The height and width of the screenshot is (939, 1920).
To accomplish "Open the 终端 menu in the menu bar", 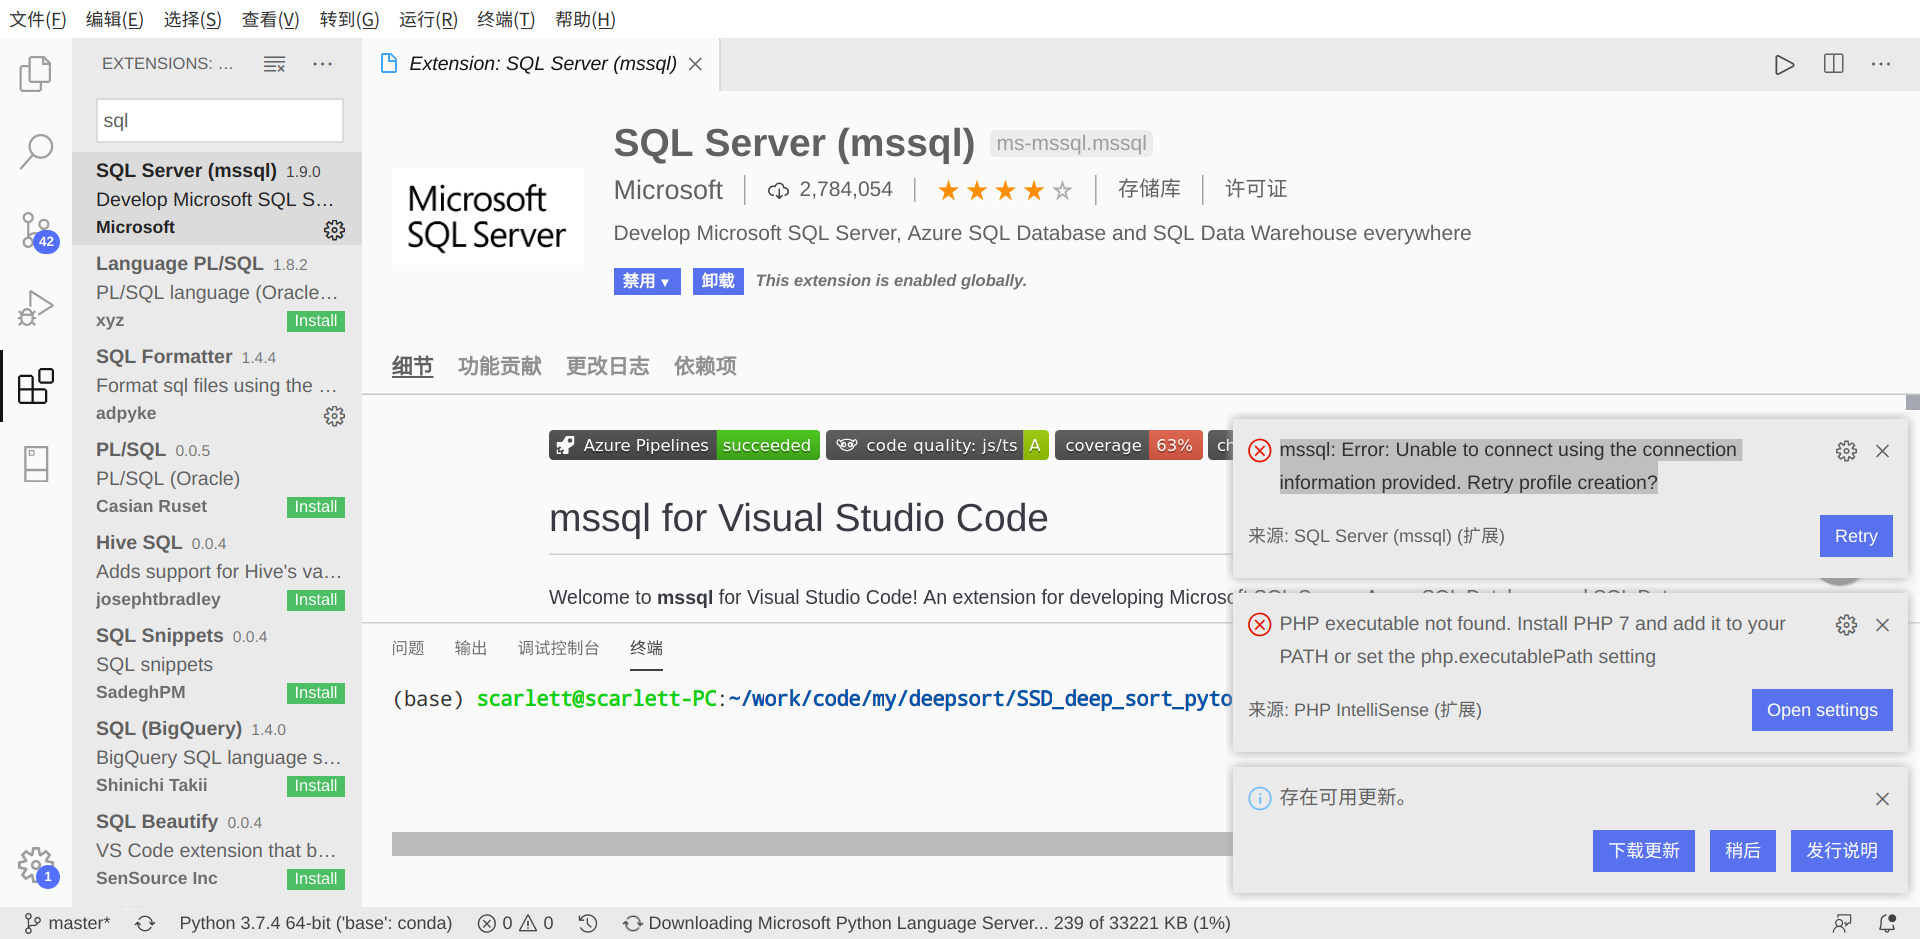I will [x=505, y=19].
